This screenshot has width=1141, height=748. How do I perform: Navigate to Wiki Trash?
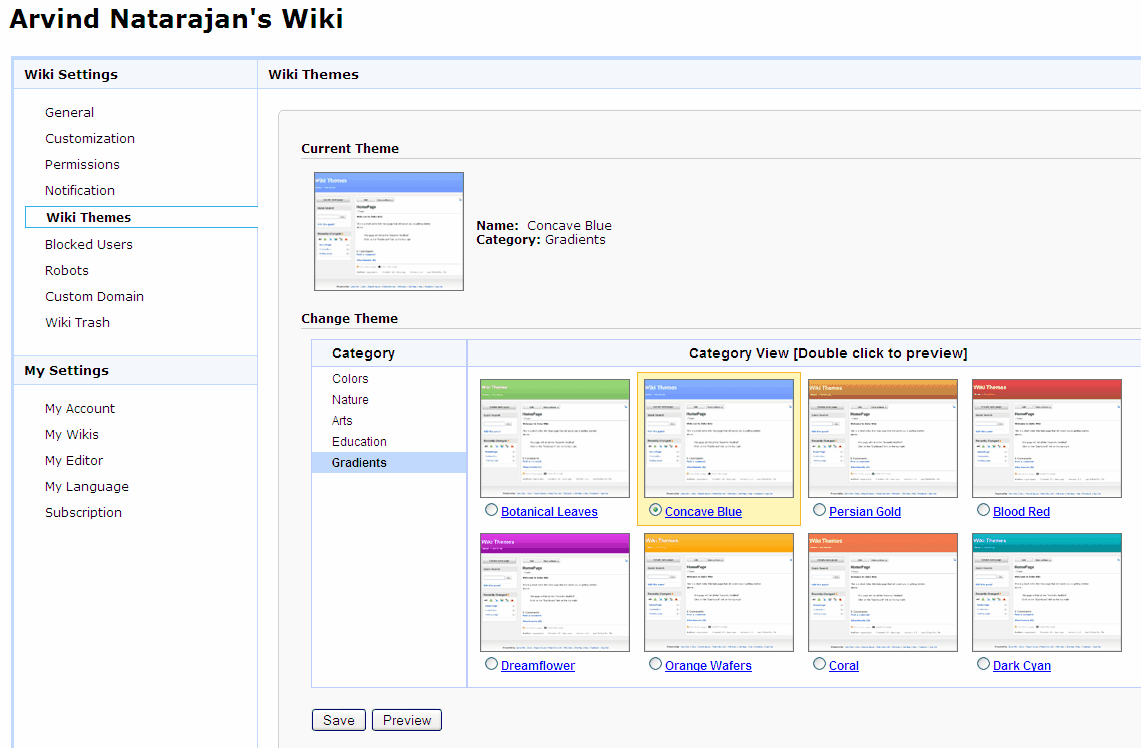[x=77, y=323]
